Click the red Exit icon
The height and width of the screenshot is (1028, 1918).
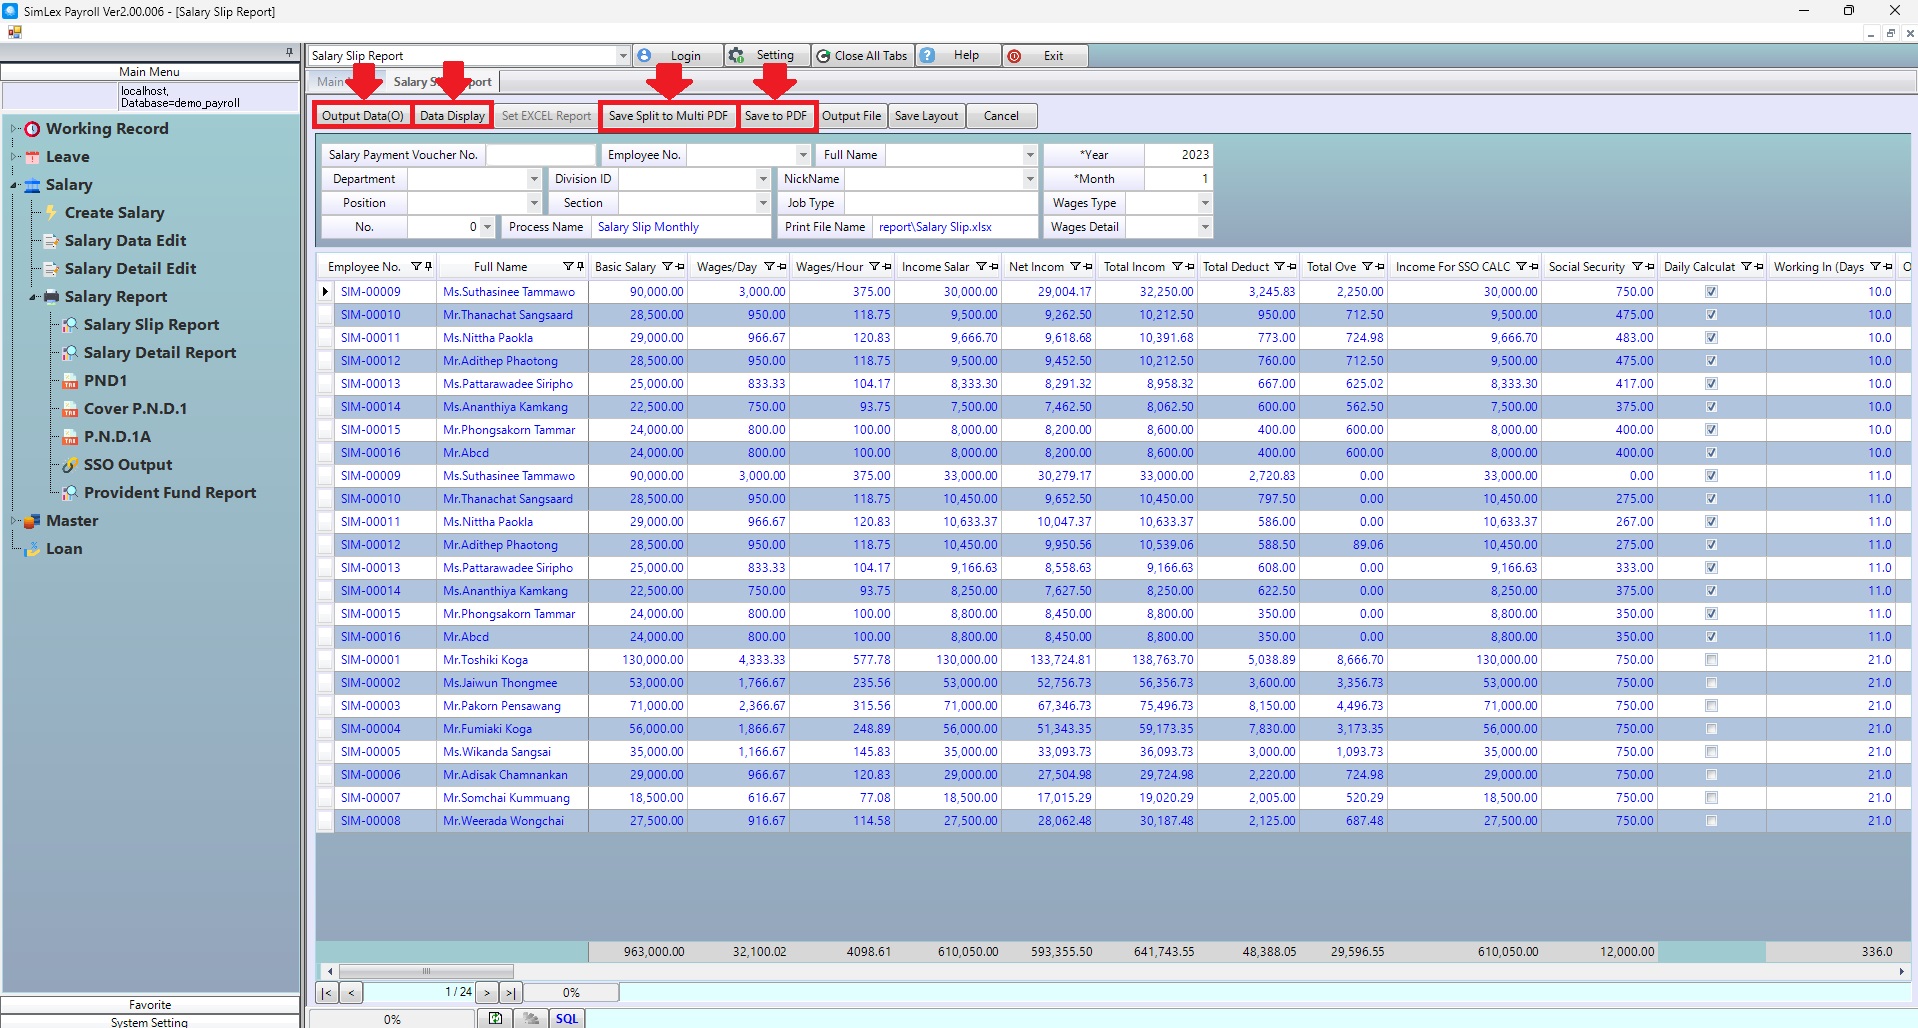(x=1014, y=56)
